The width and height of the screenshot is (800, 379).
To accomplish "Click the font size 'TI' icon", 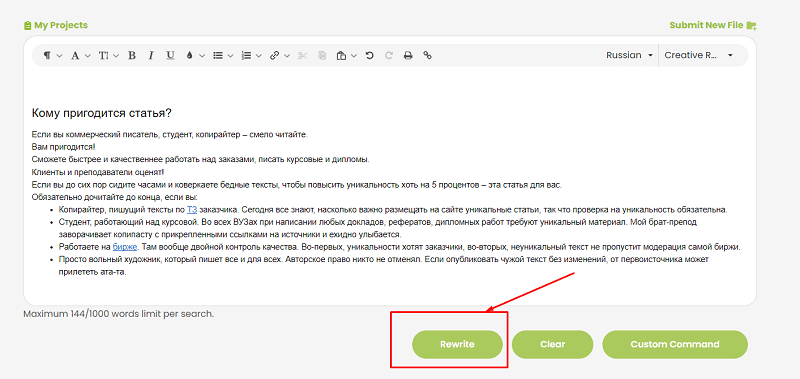I will tap(104, 56).
